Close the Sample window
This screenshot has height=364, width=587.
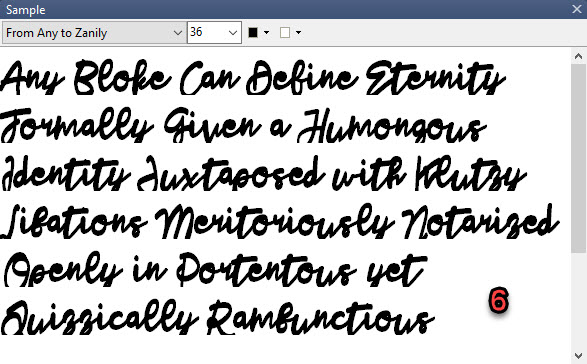[577, 9]
